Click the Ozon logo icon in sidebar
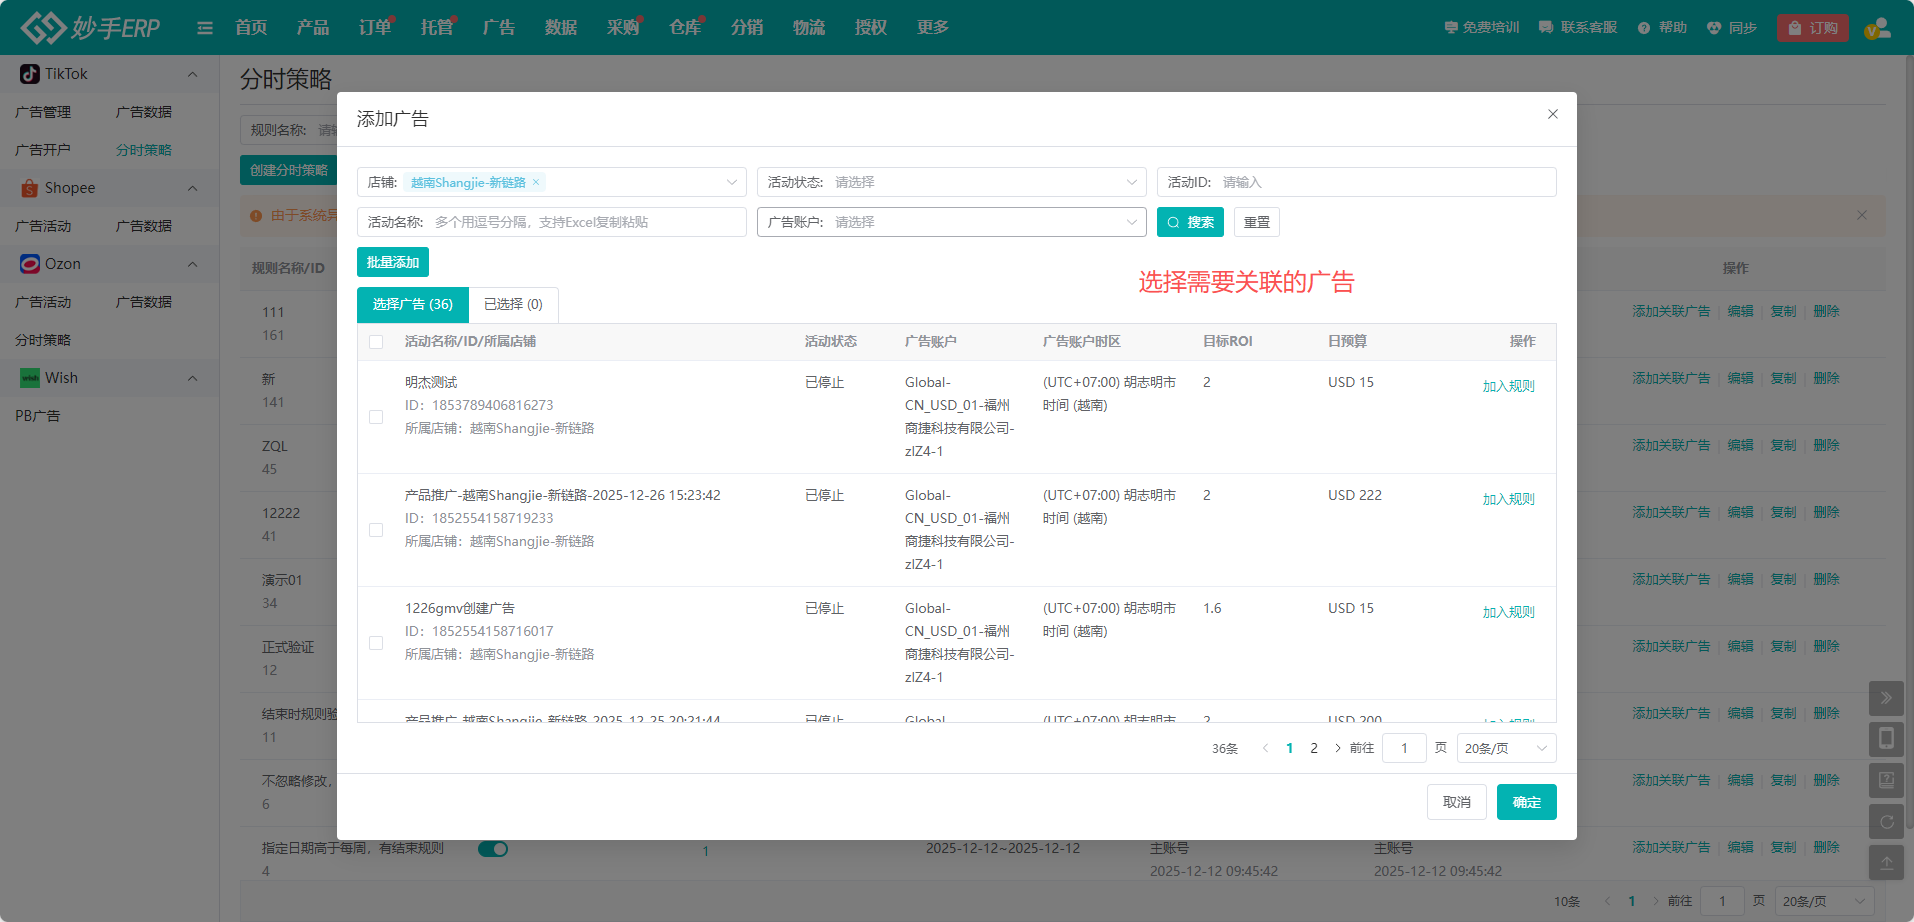Screen dimensions: 1914x922 pos(30,264)
